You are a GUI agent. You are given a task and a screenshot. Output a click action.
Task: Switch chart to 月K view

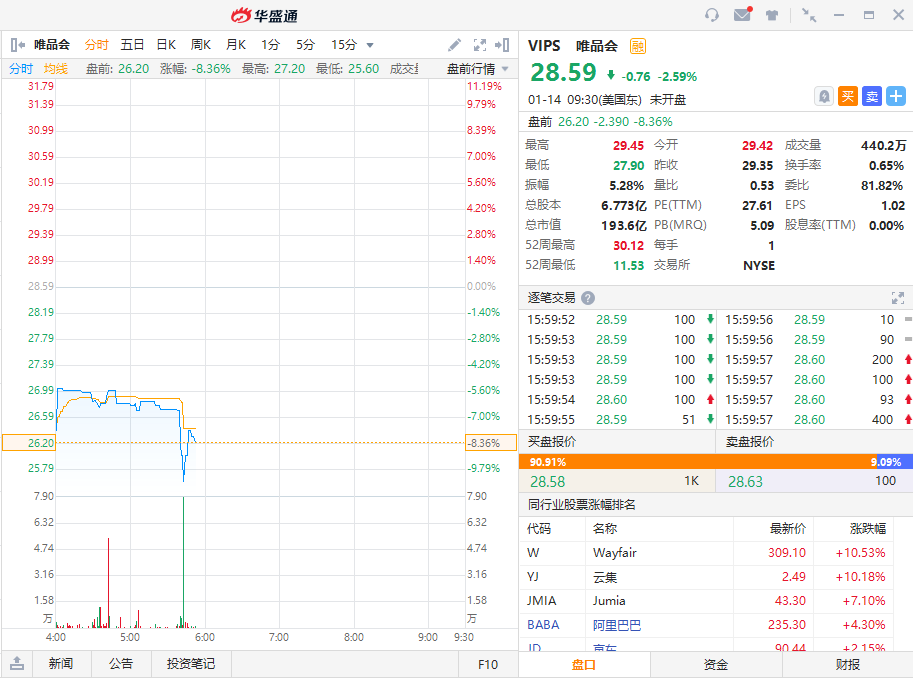click(x=236, y=45)
